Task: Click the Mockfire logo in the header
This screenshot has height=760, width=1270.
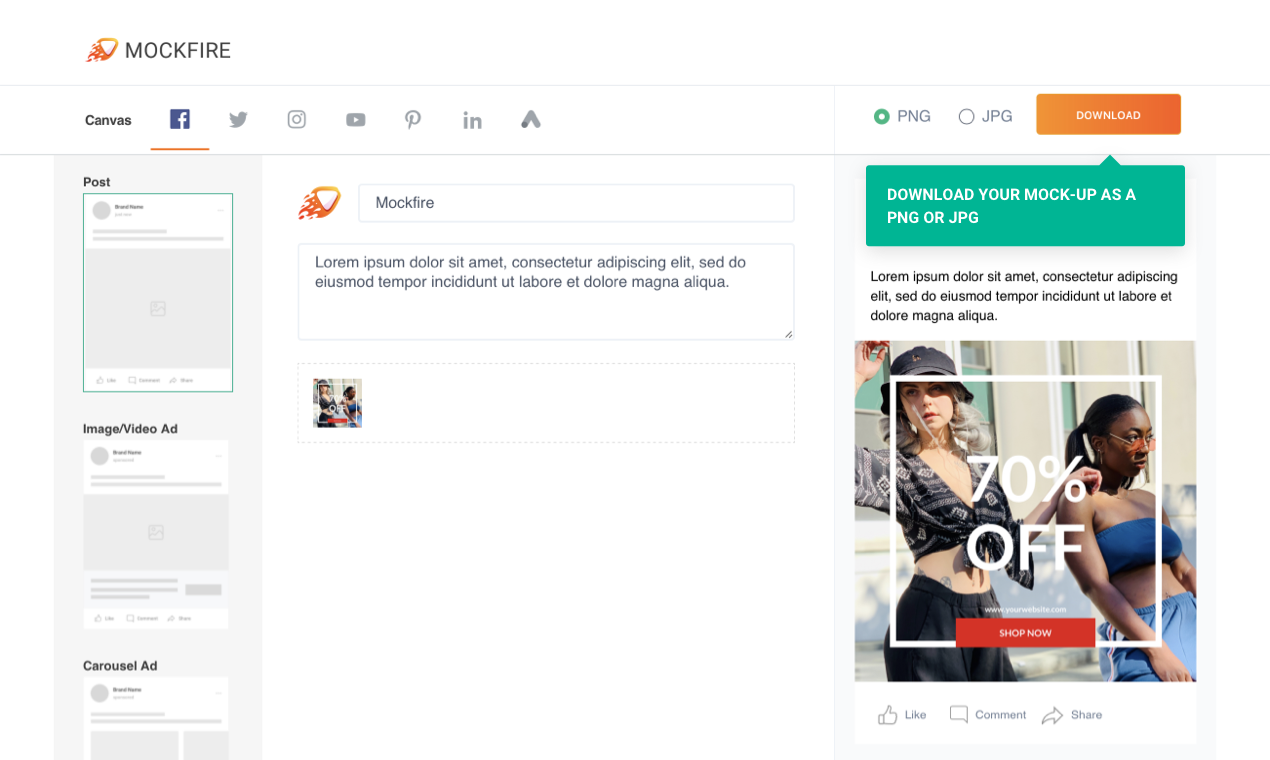Action: click(x=102, y=50)
